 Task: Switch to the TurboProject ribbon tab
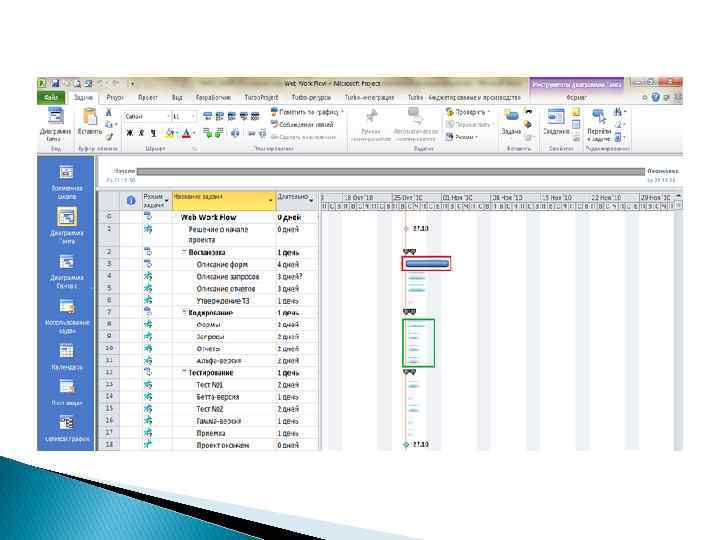[261, 97]
